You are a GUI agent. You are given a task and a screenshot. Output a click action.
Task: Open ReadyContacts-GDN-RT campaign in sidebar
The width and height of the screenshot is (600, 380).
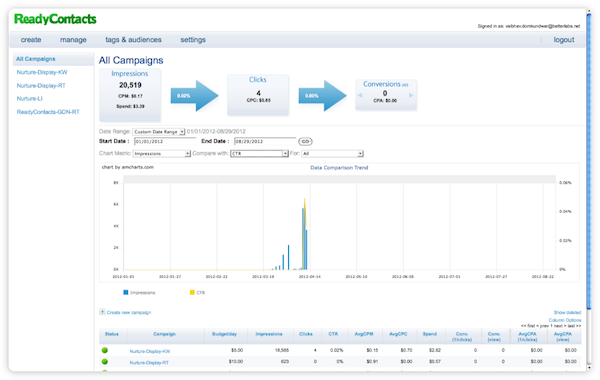tap(48, 112)
